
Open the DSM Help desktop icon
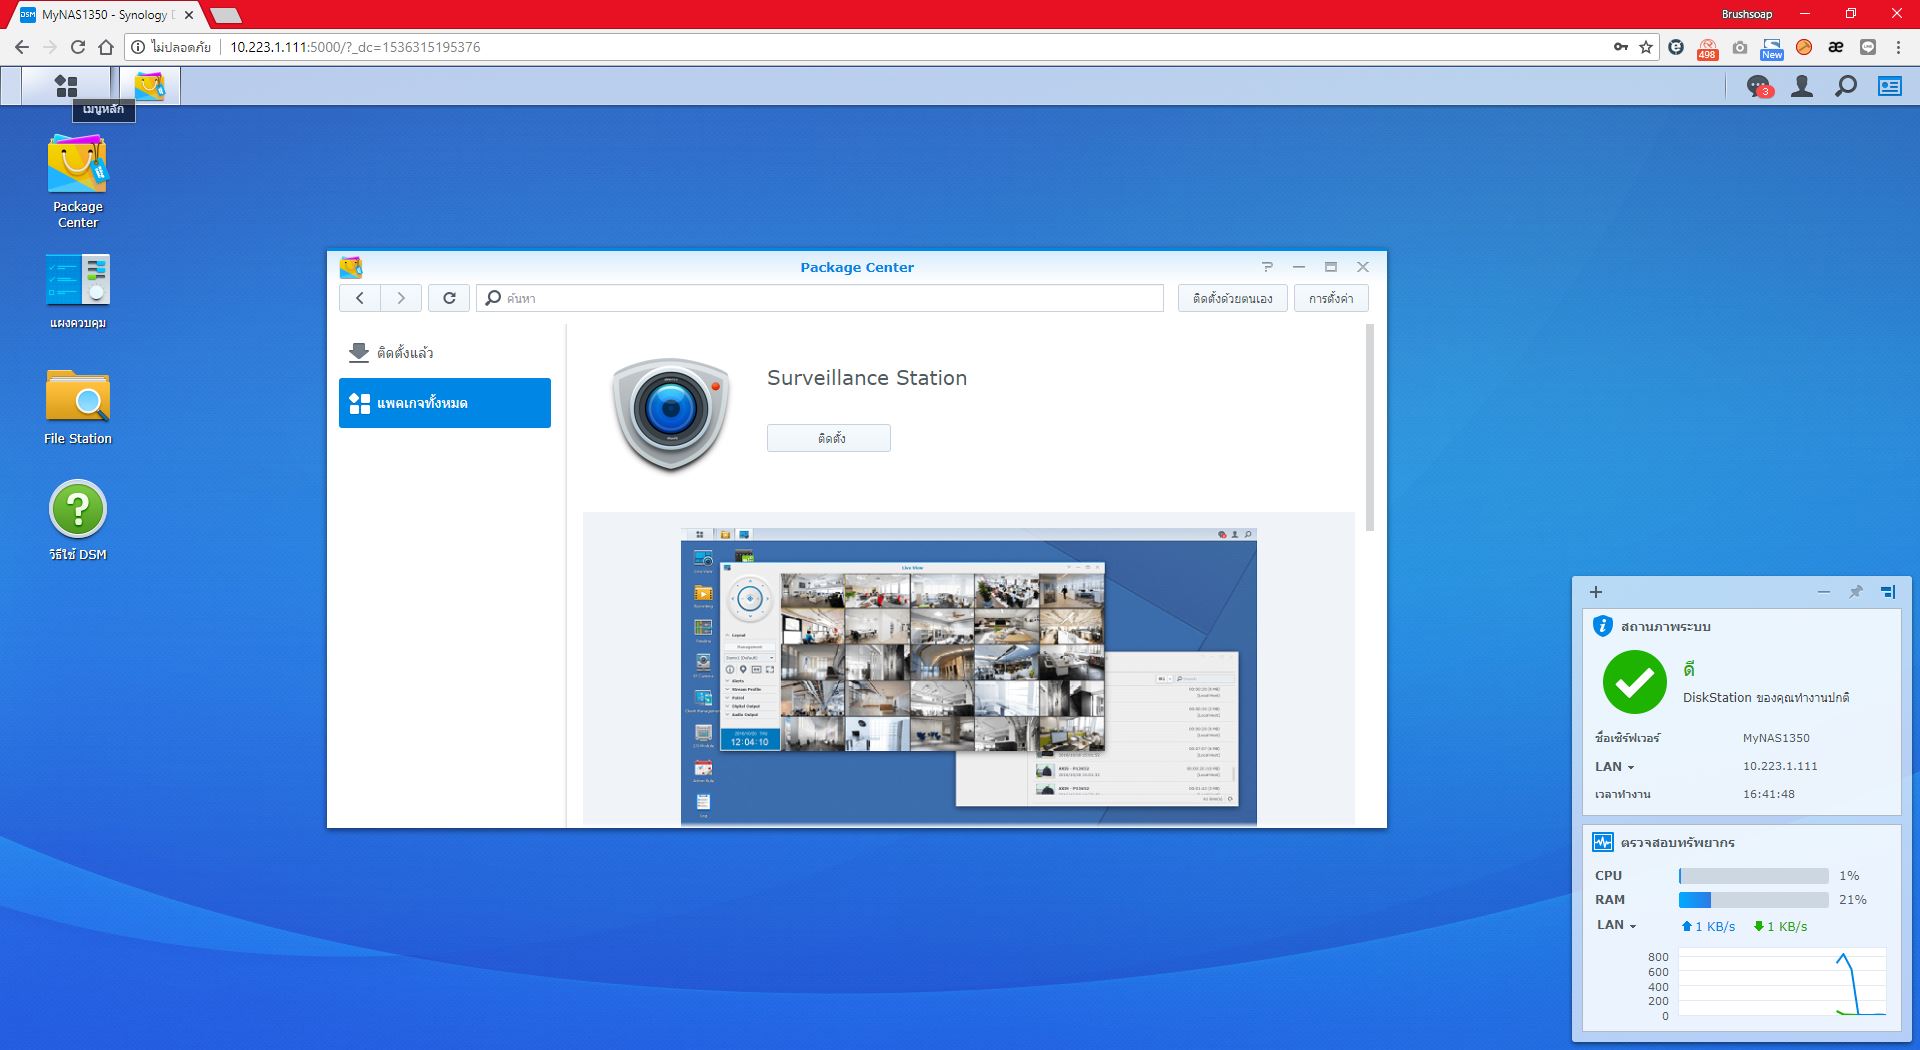[78, 520]
